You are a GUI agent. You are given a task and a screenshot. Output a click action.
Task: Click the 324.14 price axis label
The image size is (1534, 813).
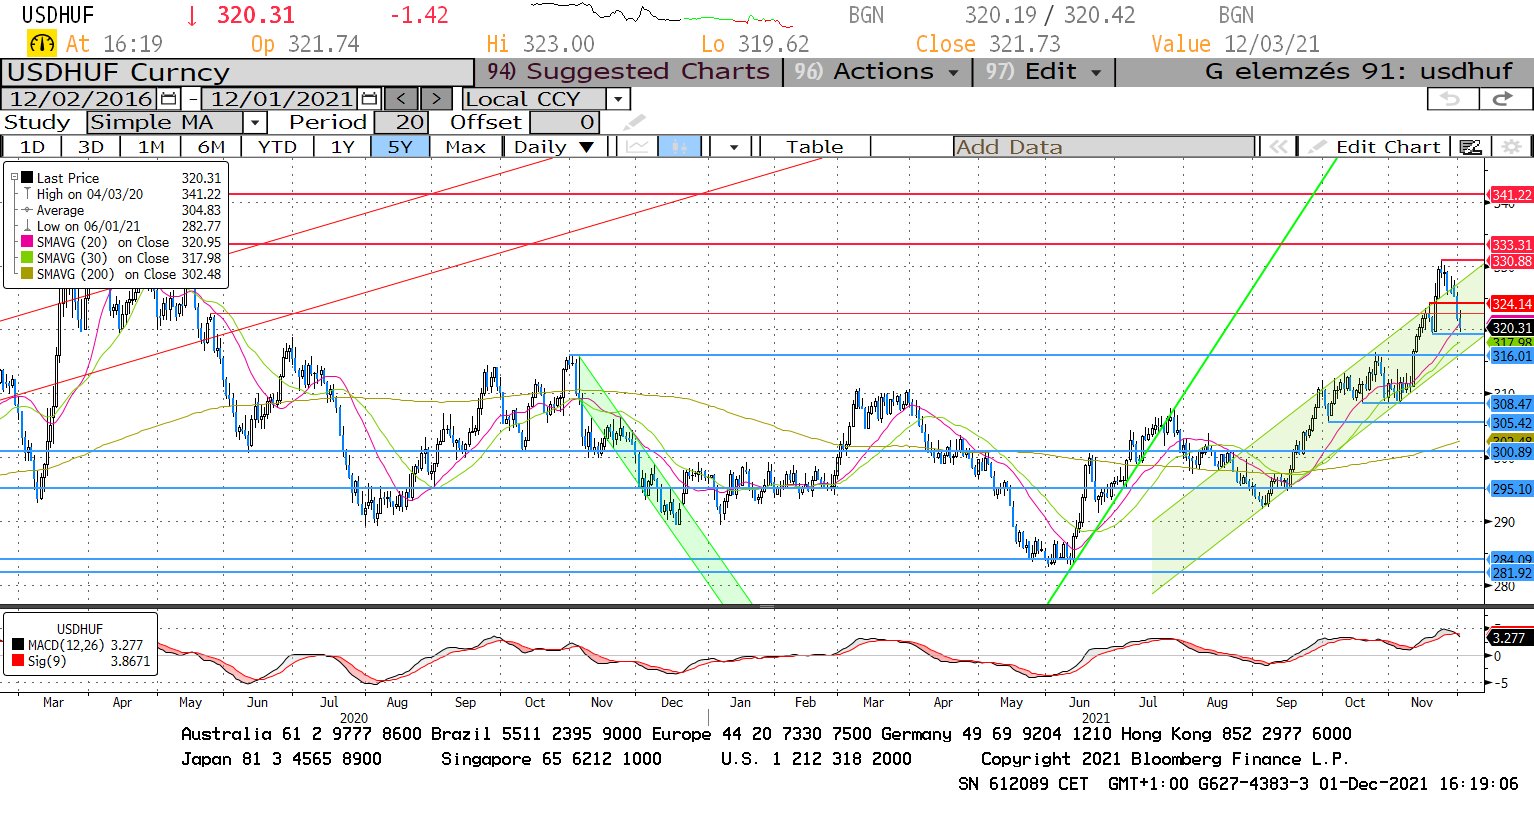[x=1511, y=304]
